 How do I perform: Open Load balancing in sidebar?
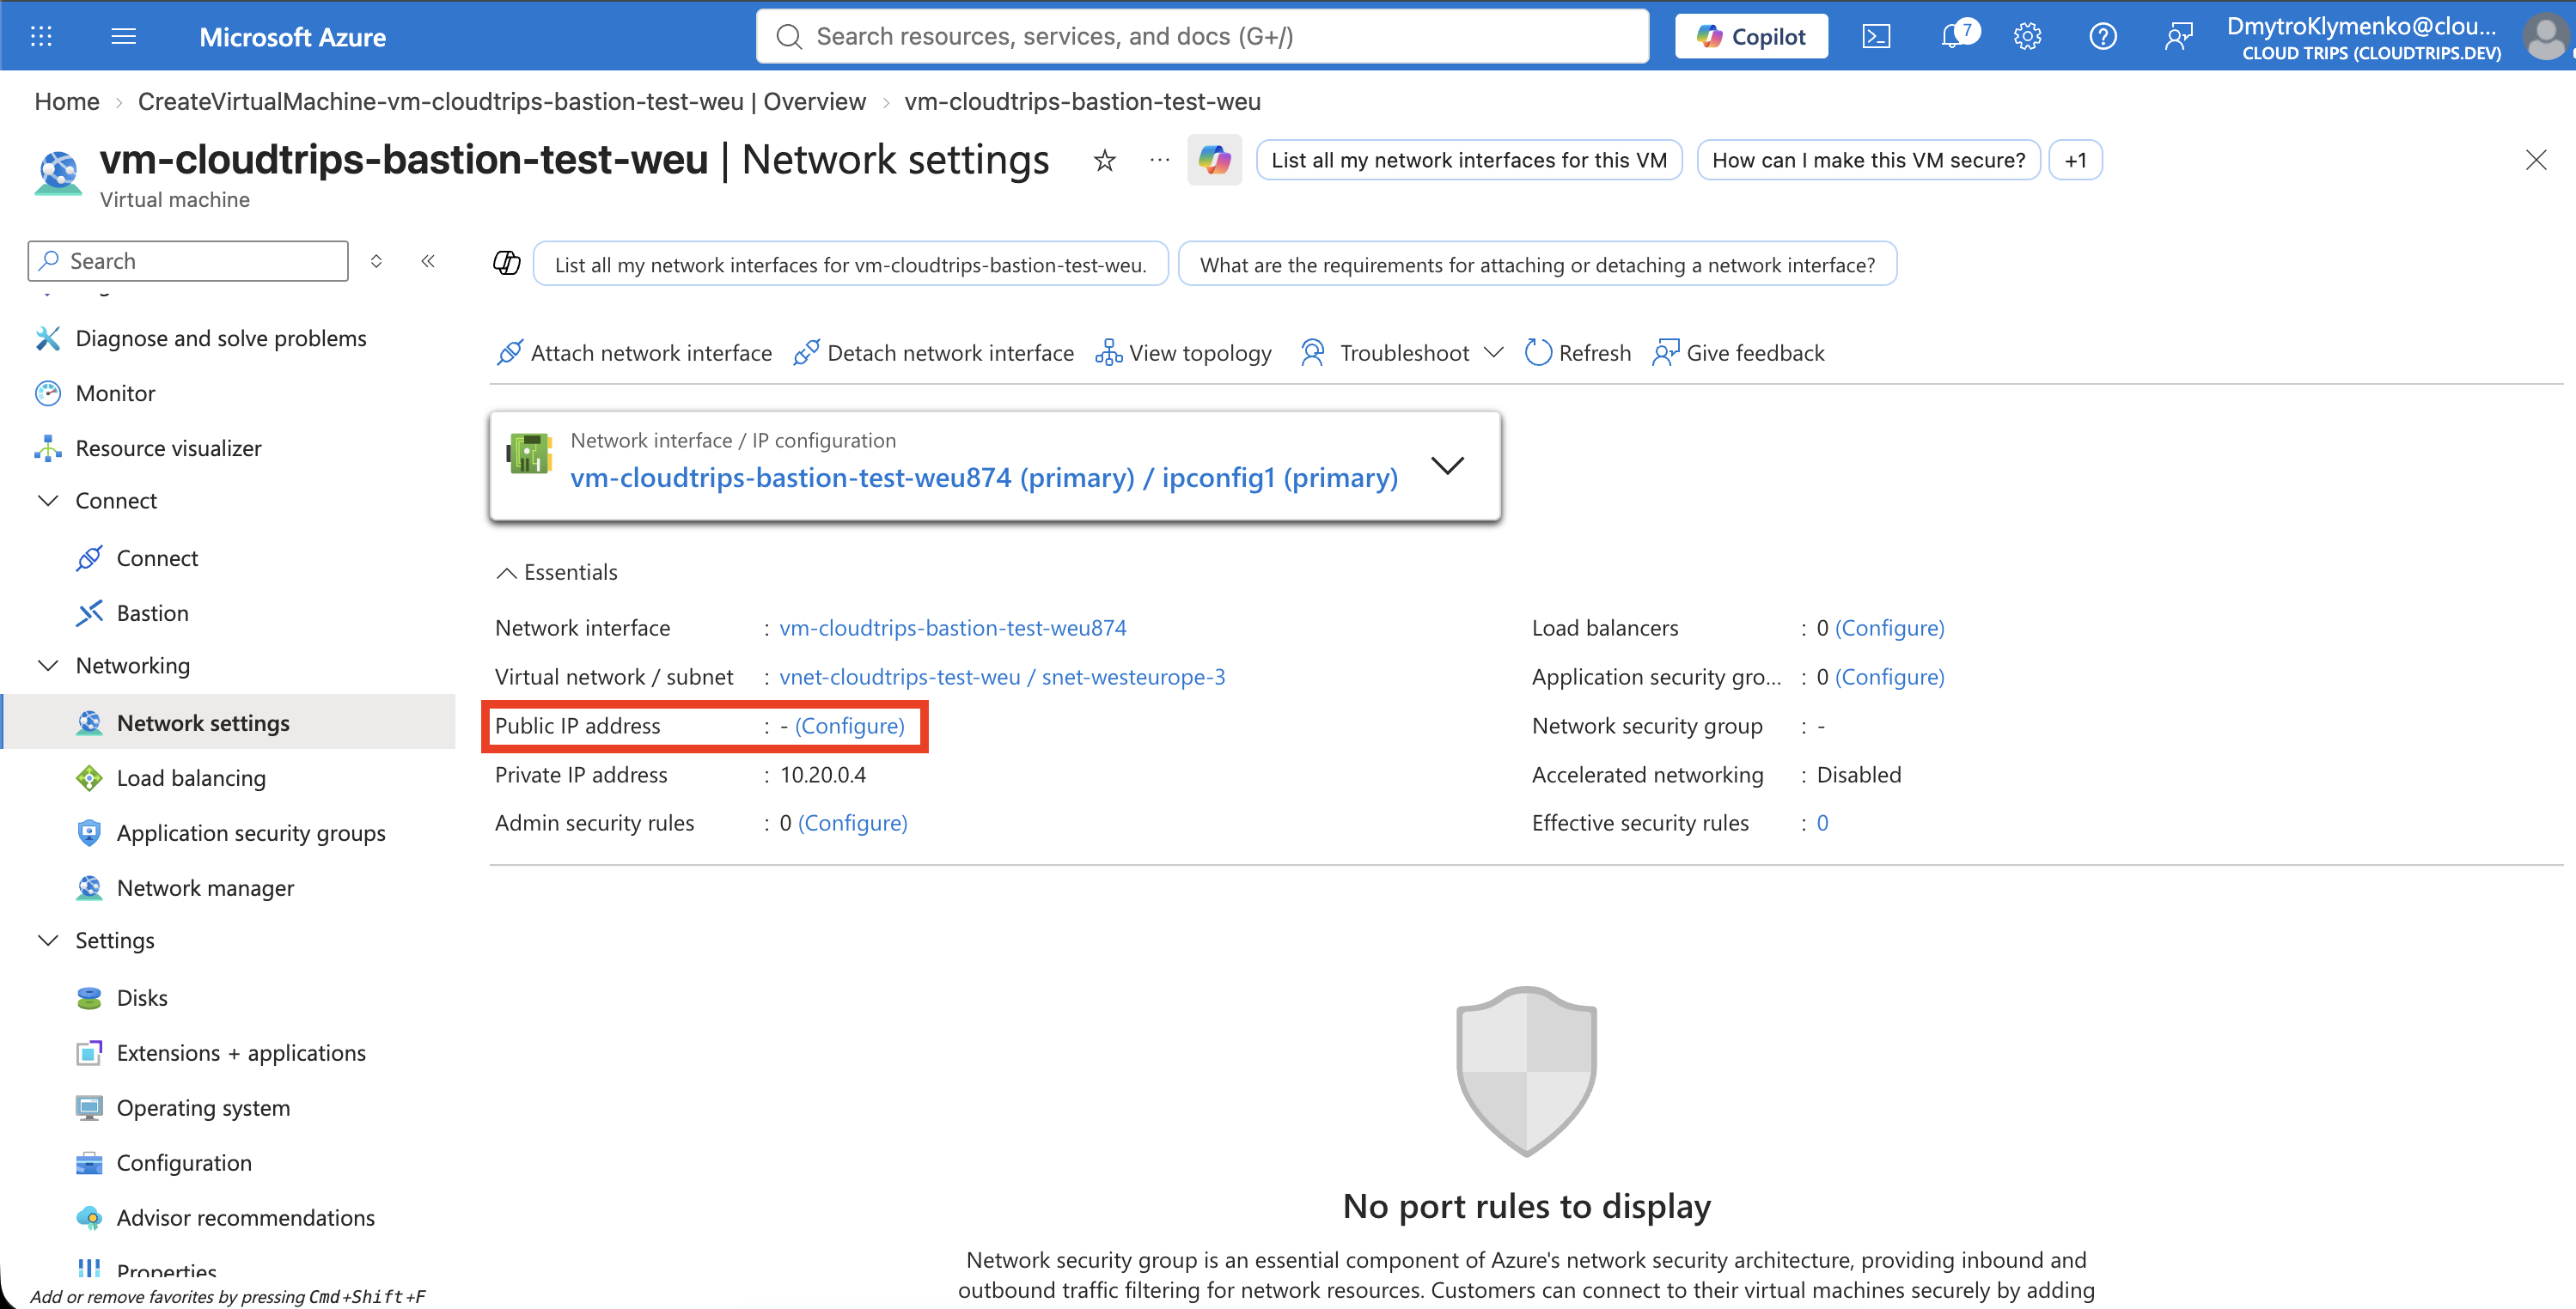pos(191,778)
